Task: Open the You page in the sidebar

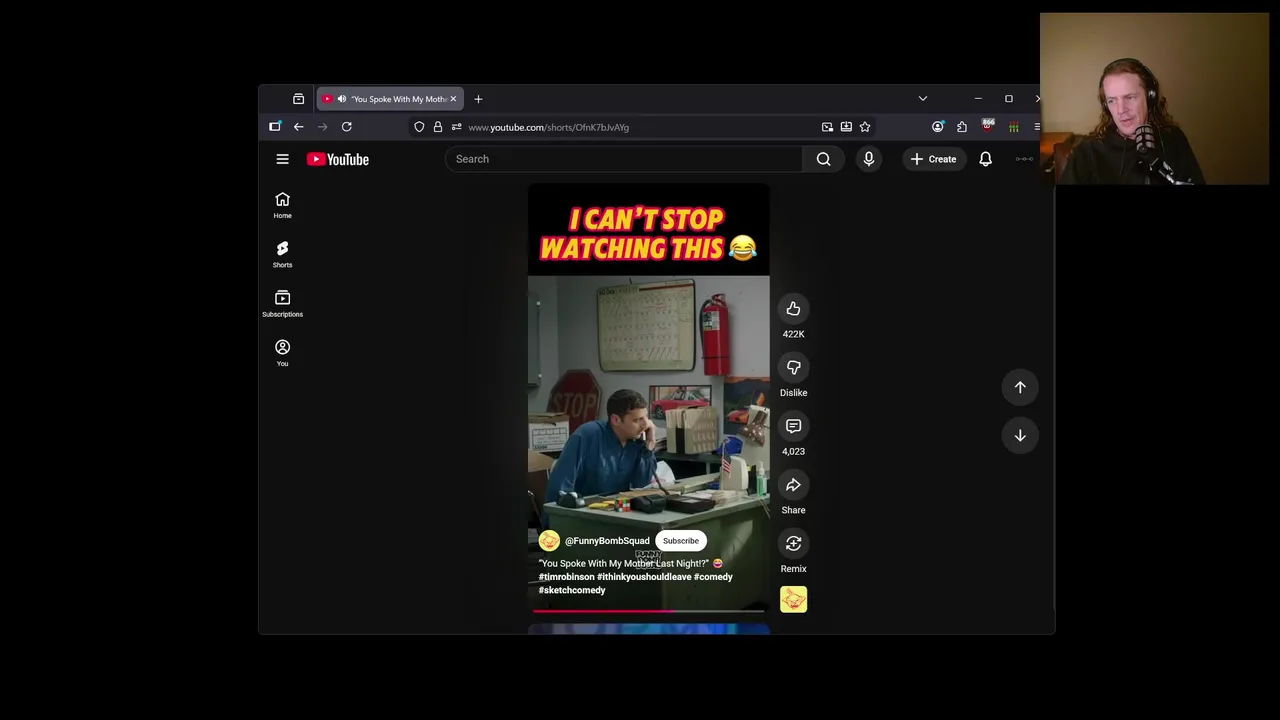Action: pos(283,352)
